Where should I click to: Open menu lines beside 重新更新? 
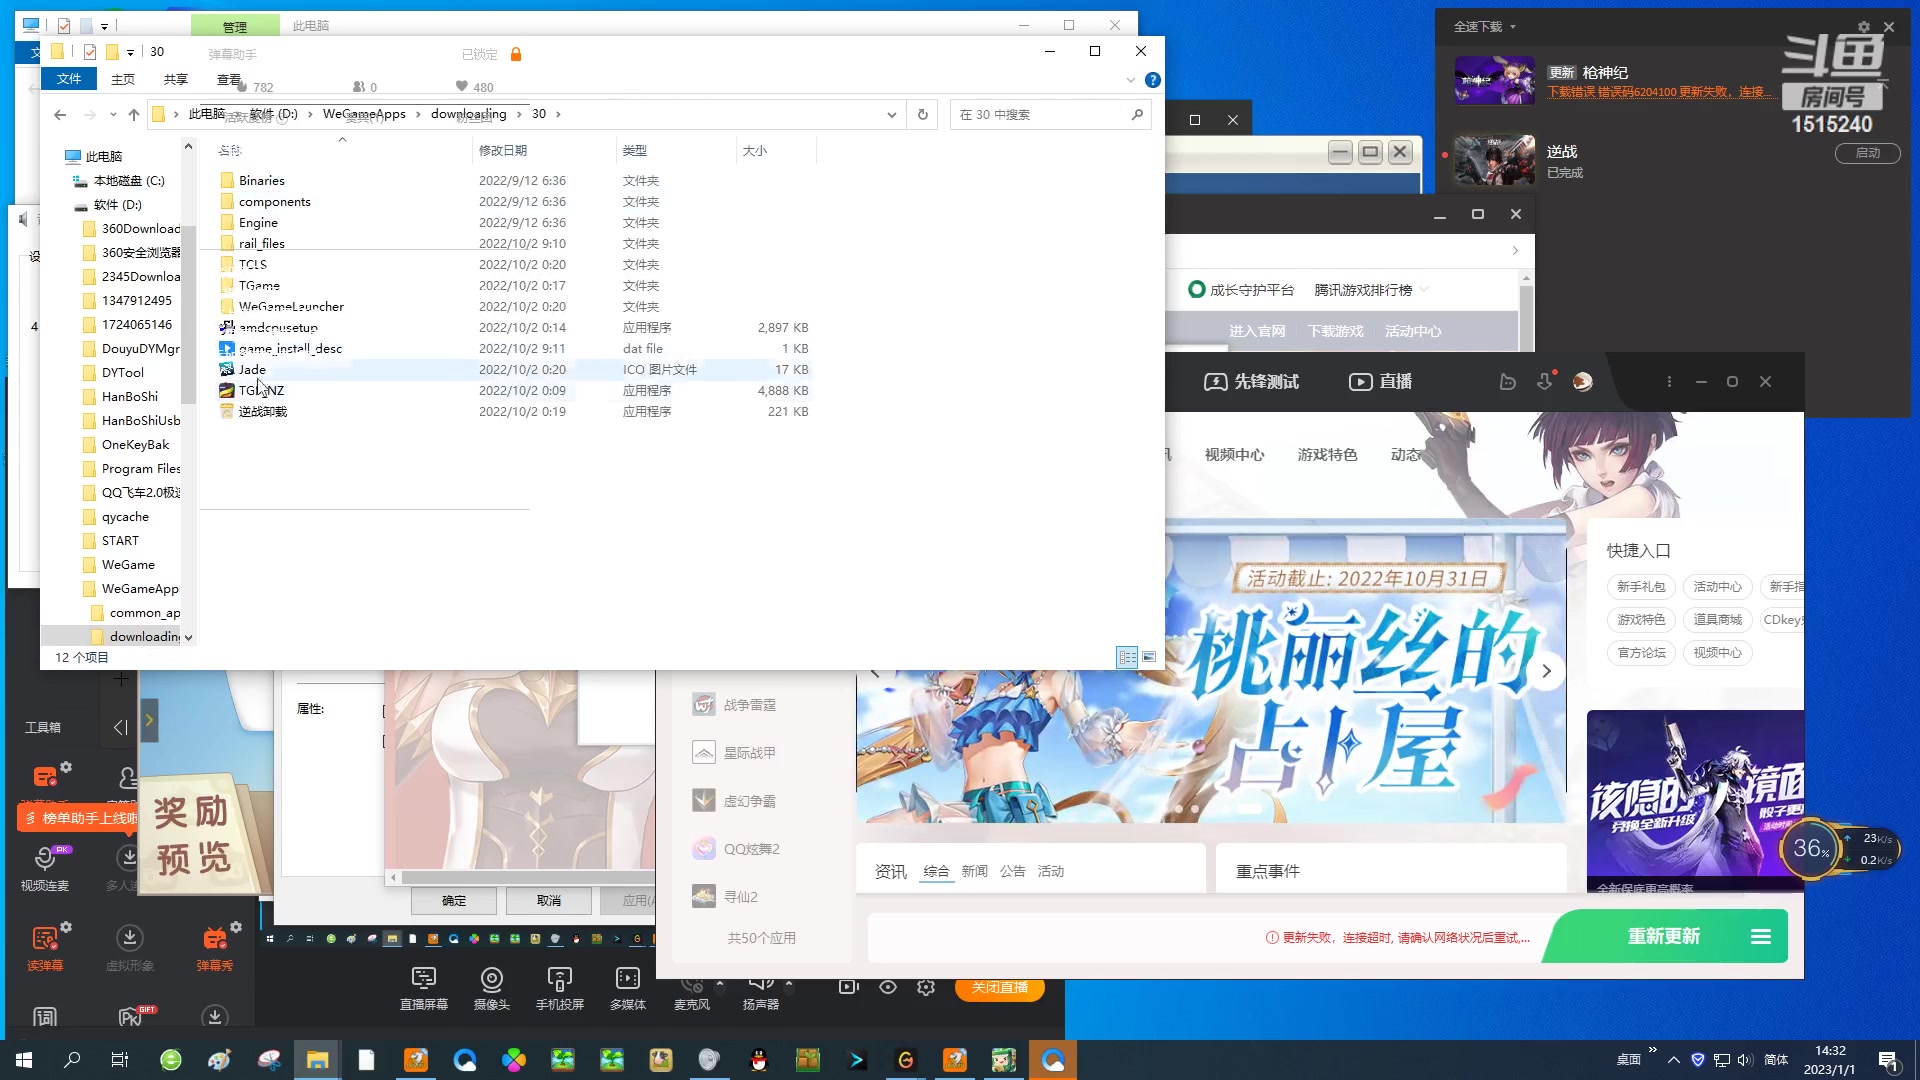pyautogui.click(x=1761, y=937)
